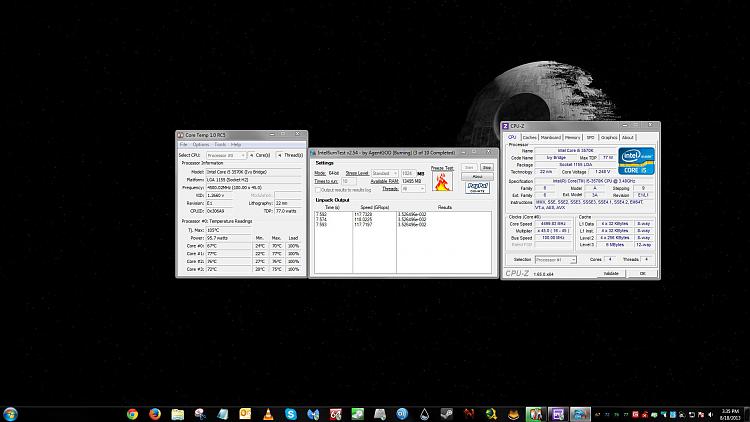Select the CPU tab in CPU-Z
The image size is (750, 422).
512,137
